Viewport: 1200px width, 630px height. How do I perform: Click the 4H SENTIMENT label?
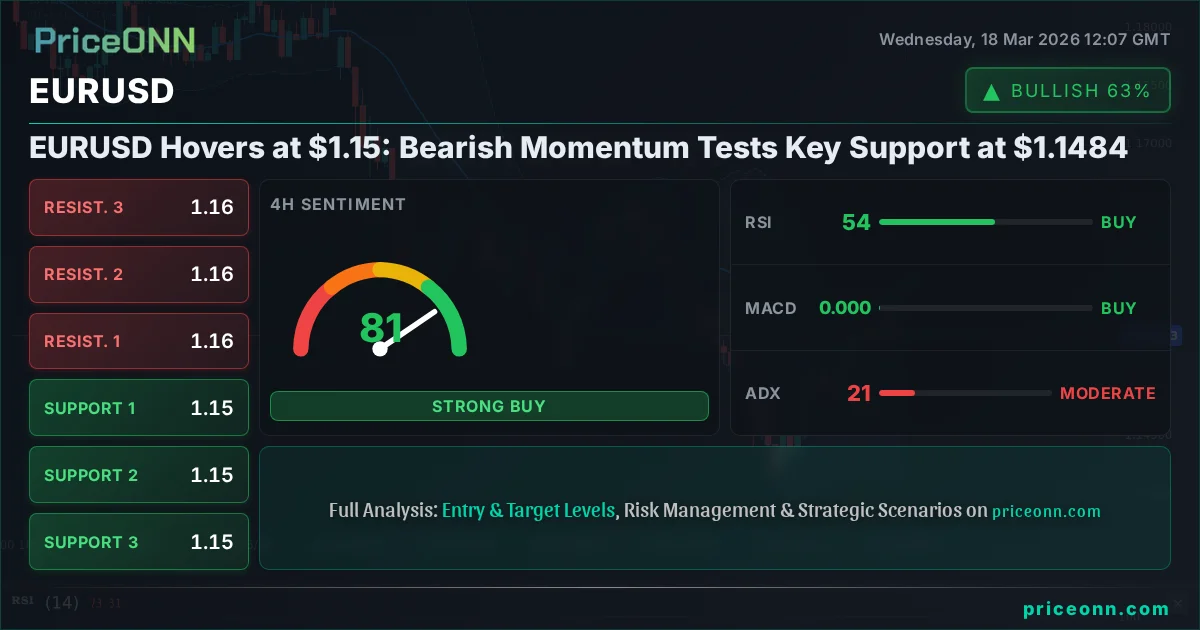pos(338,204)
